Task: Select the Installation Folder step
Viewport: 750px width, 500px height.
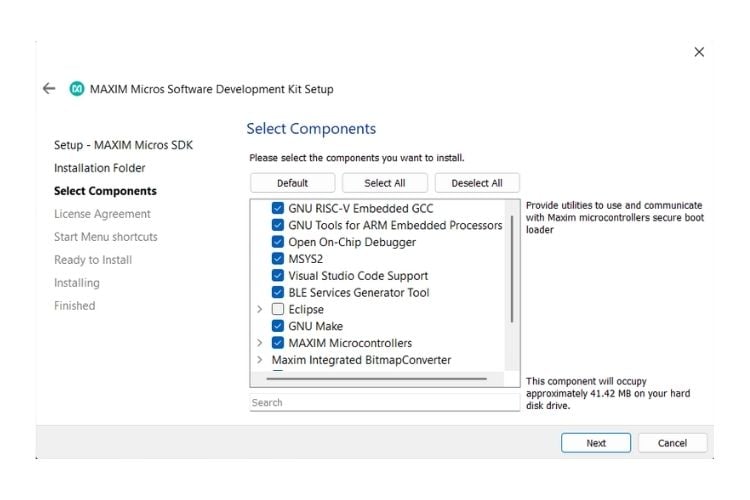Action: coord(99,168)
